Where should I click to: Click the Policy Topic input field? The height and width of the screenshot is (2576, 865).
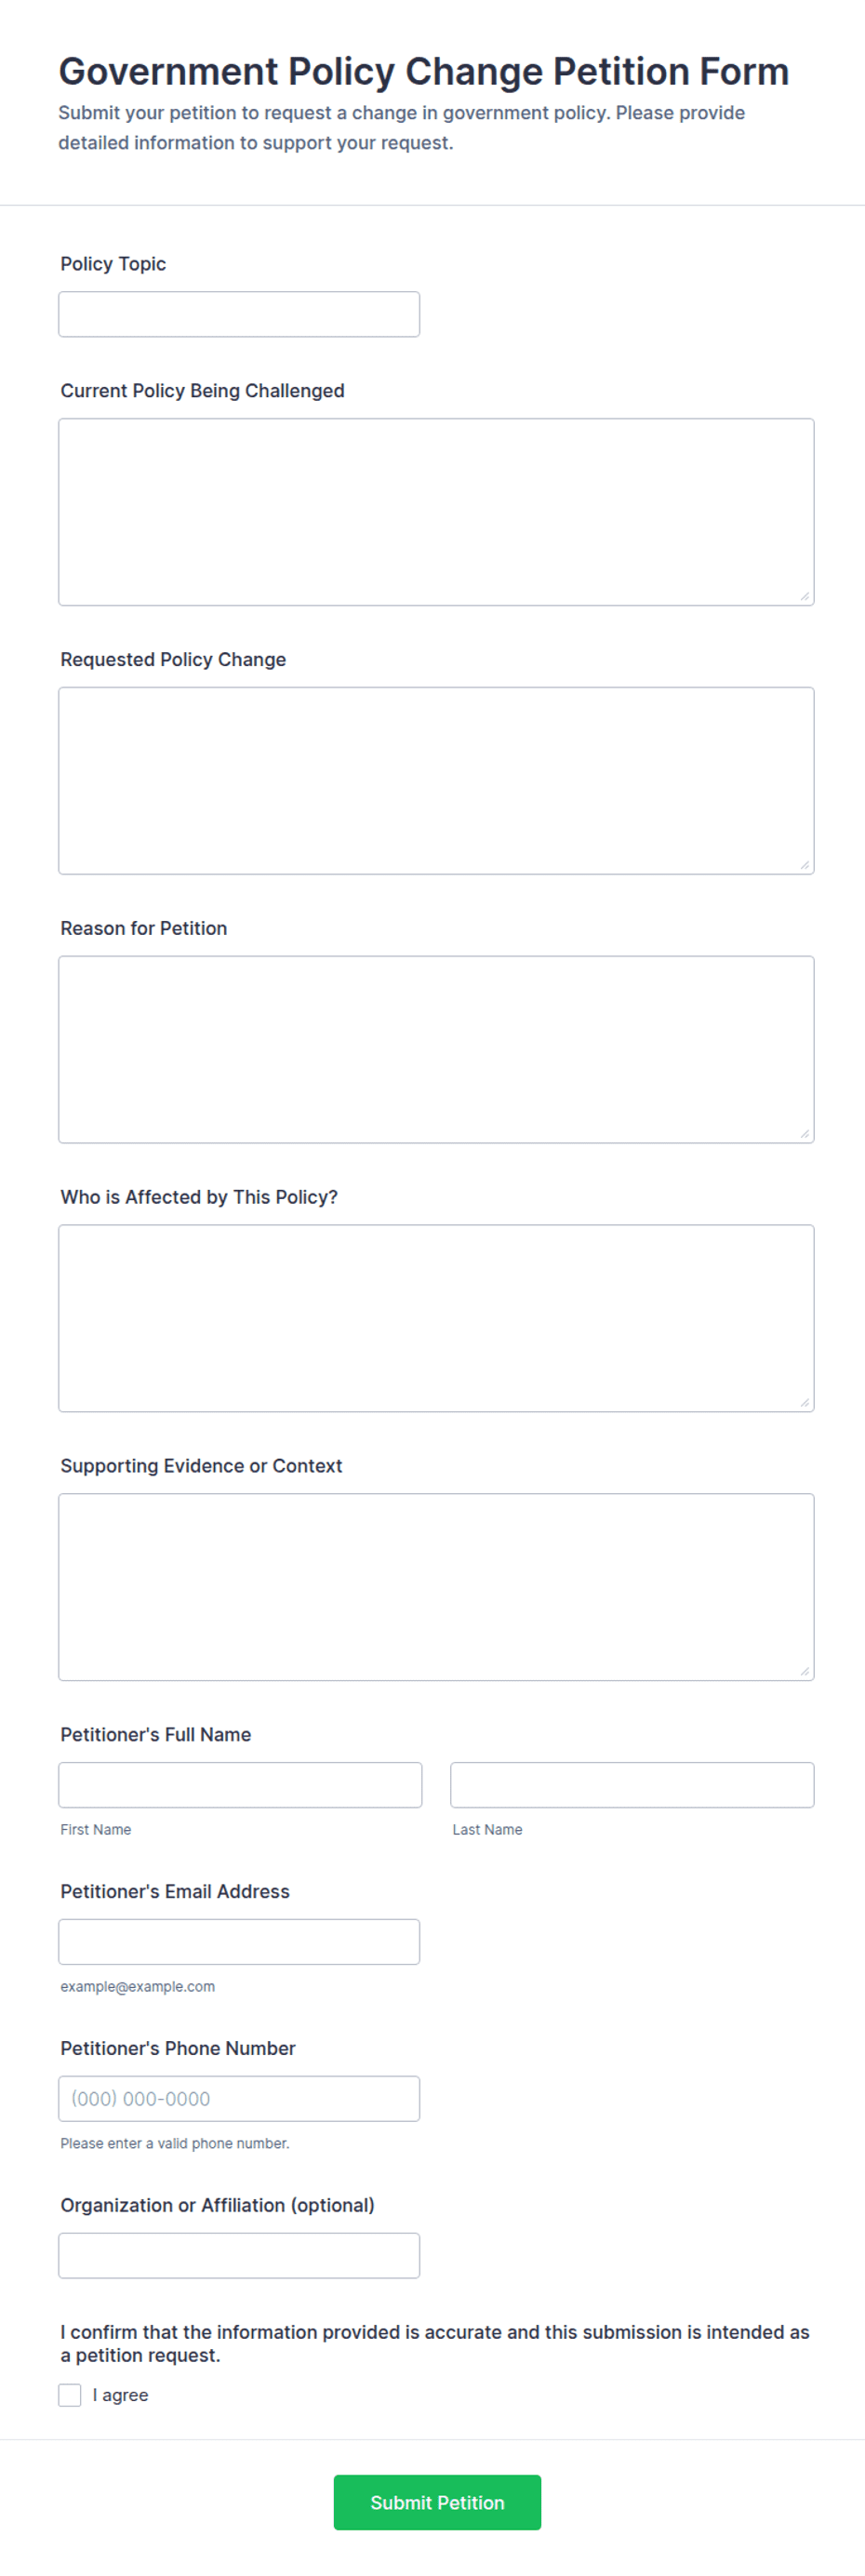(x=239, y=314)
